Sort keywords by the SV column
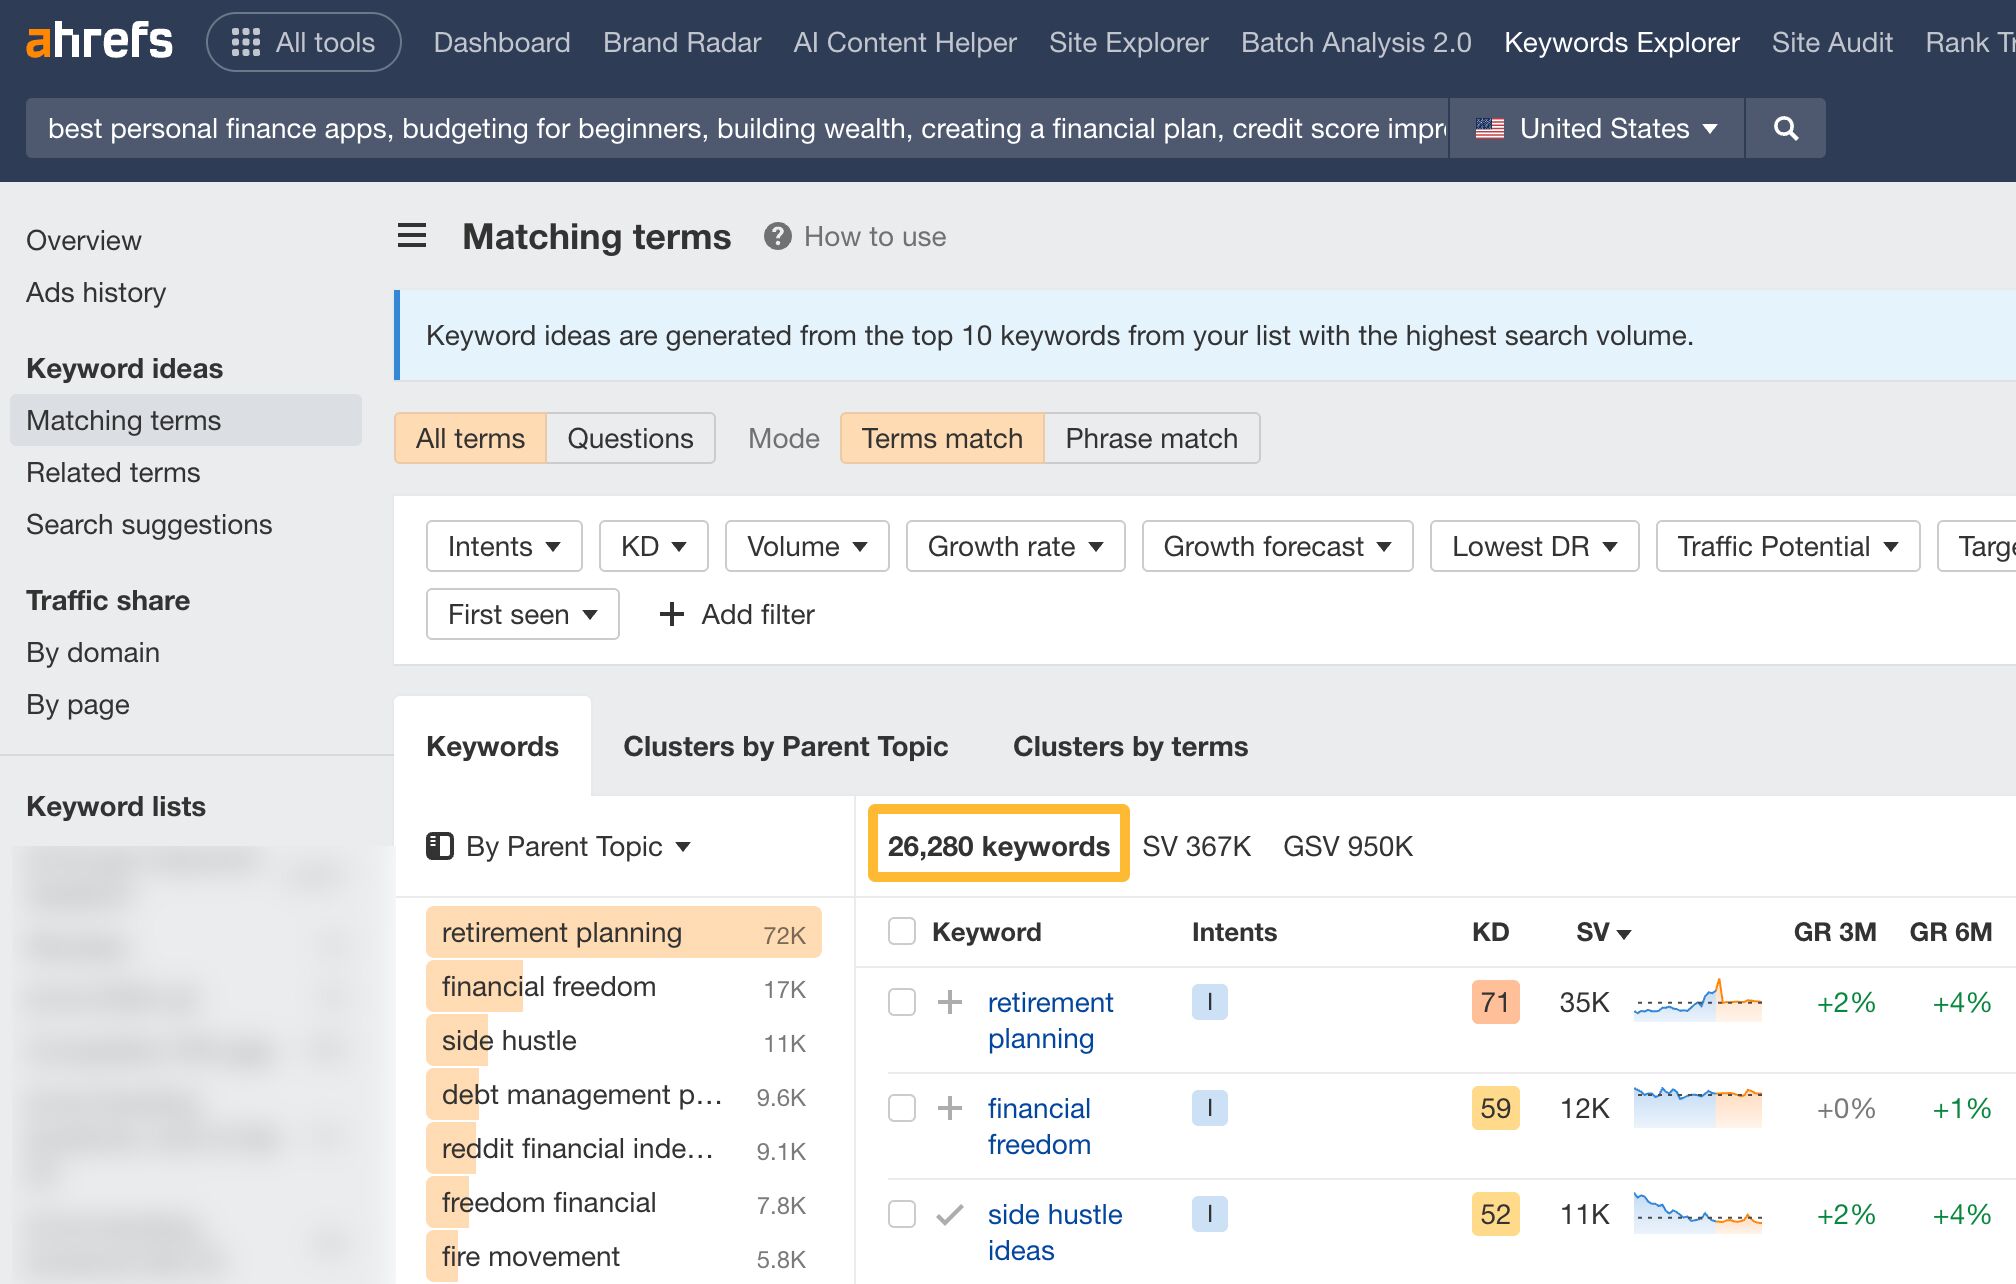 click(1600, 932)
